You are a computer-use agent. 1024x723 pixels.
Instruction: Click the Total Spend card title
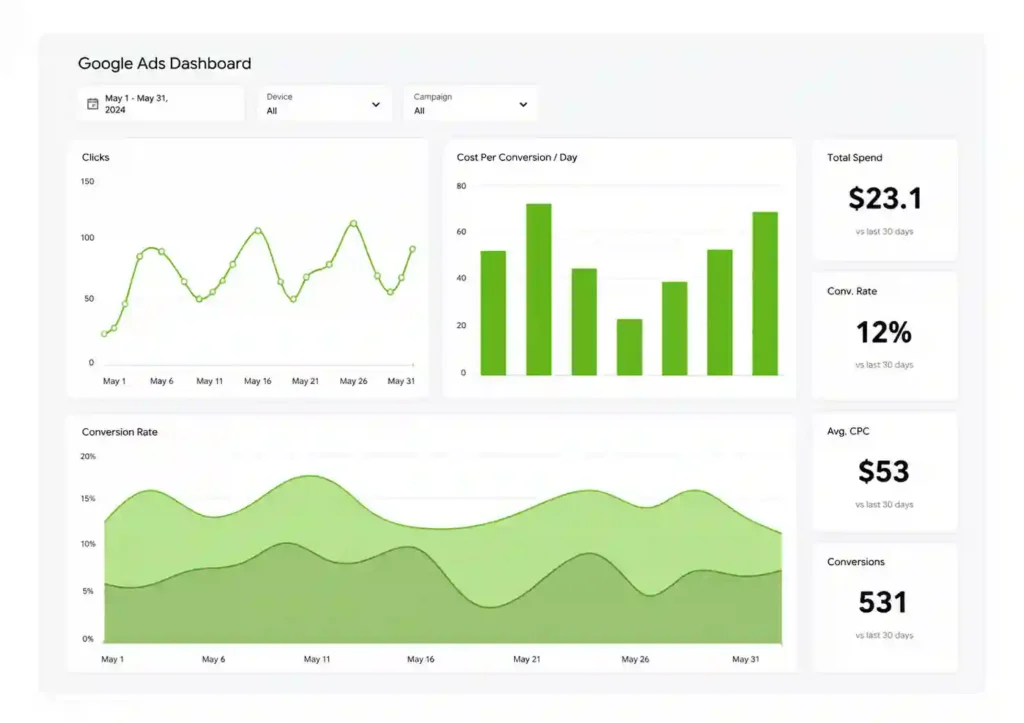[854, 157]
